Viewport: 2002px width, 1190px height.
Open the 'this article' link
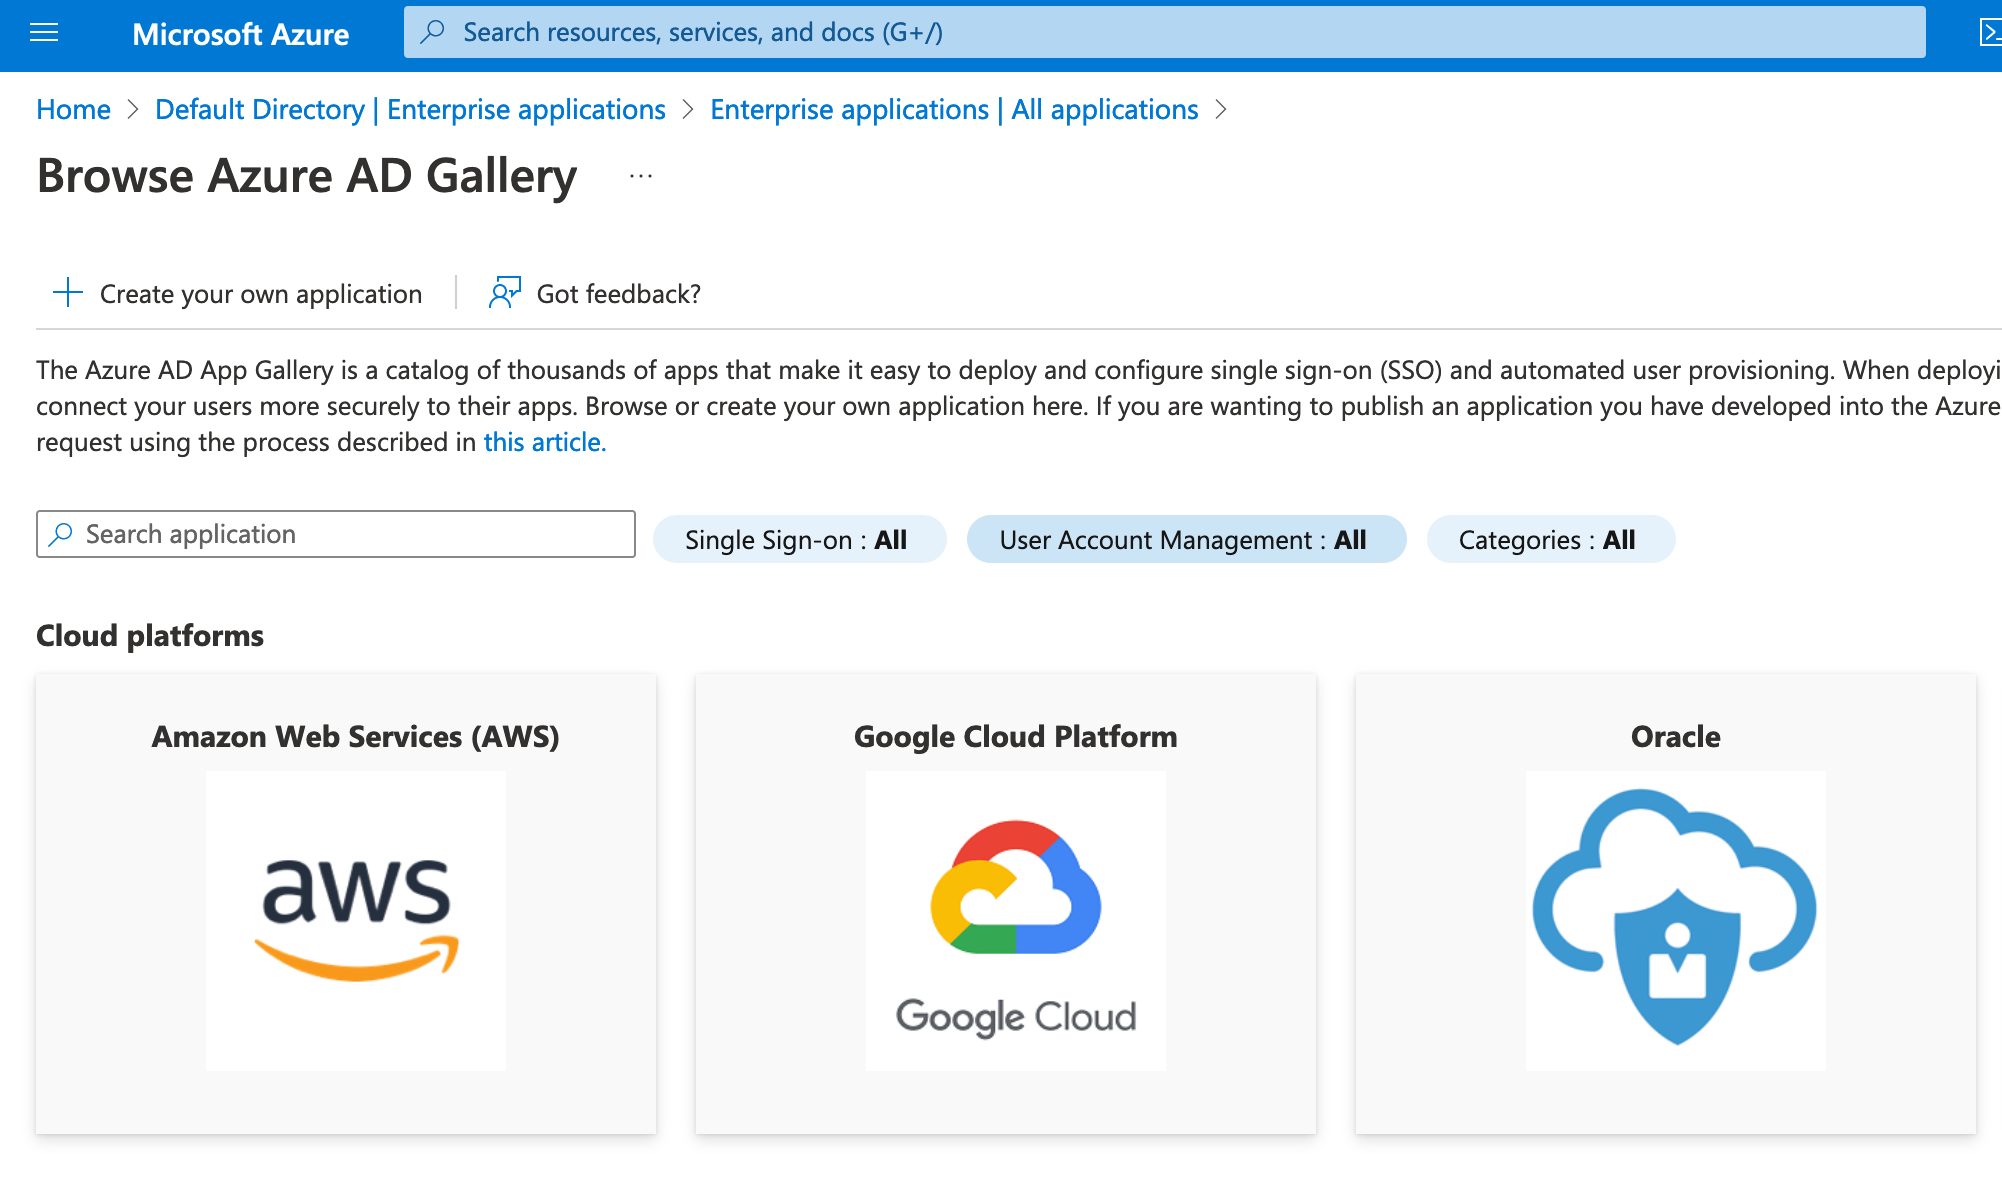tap(545, 442)
